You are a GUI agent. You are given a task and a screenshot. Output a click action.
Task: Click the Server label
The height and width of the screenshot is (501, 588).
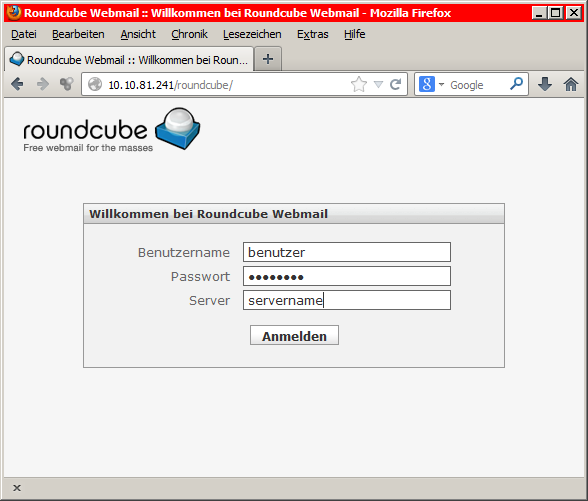click(x=209, y=300)
